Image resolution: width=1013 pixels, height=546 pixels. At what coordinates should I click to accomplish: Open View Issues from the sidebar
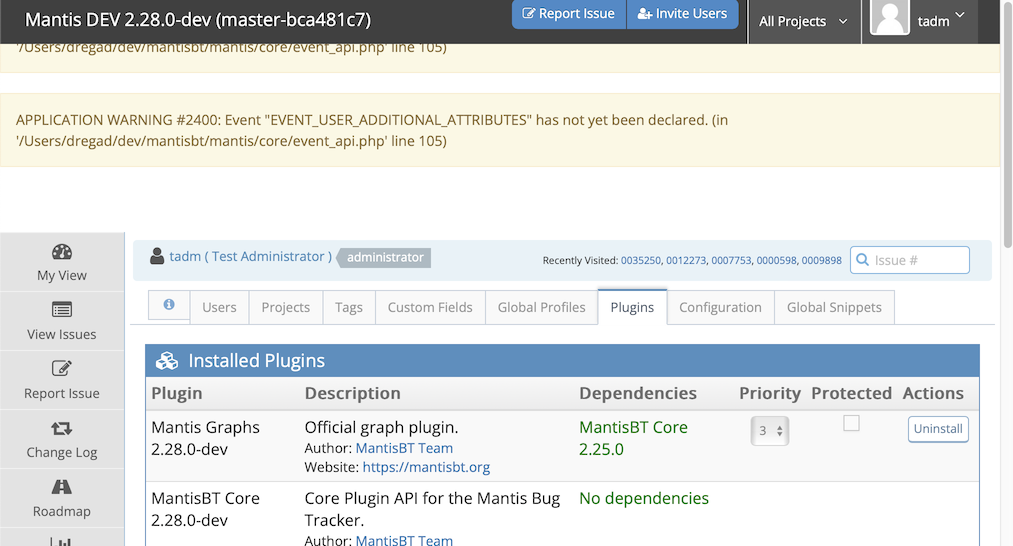(62, 322)
